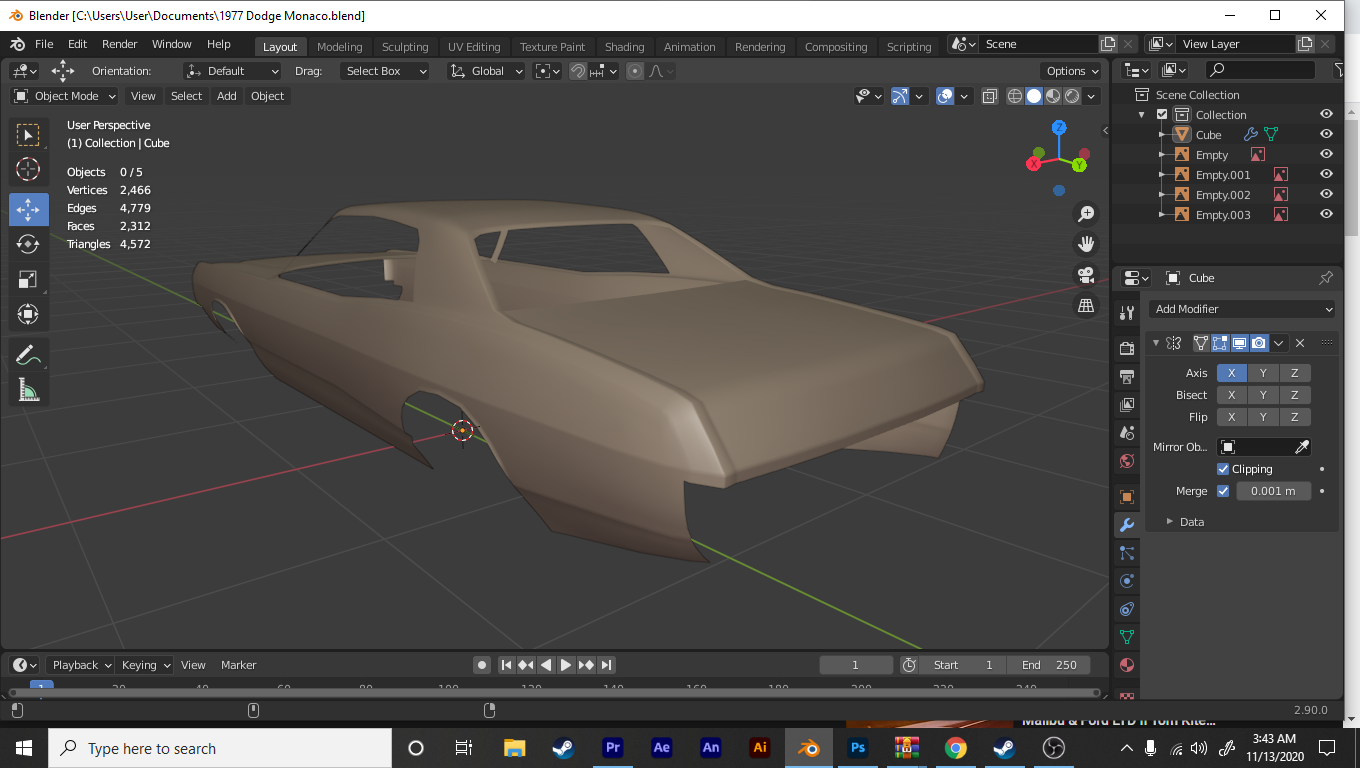The width and height of the screenshot is (1360, 768).
Task: Choose the Annotate tool
Action: (x=28, y=354)
